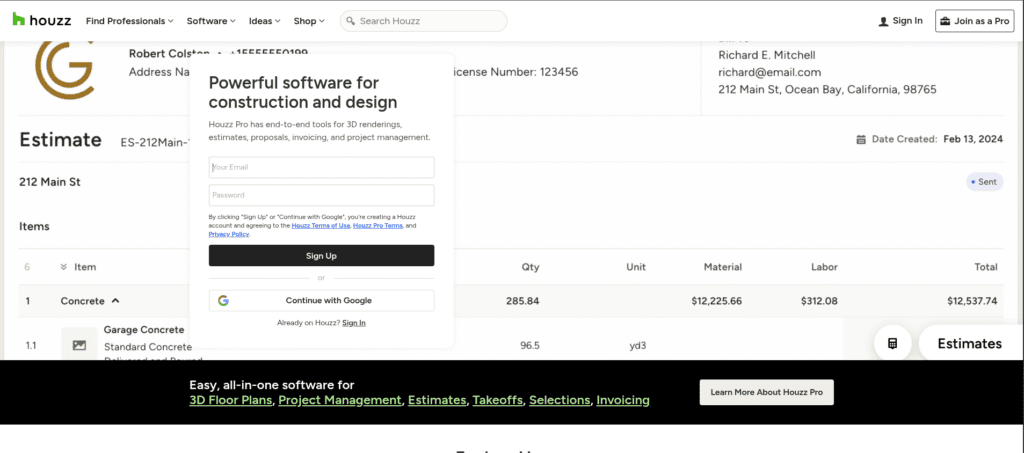Click the Qty column header
Screen dimensions: 1024x453
point(530,267)
